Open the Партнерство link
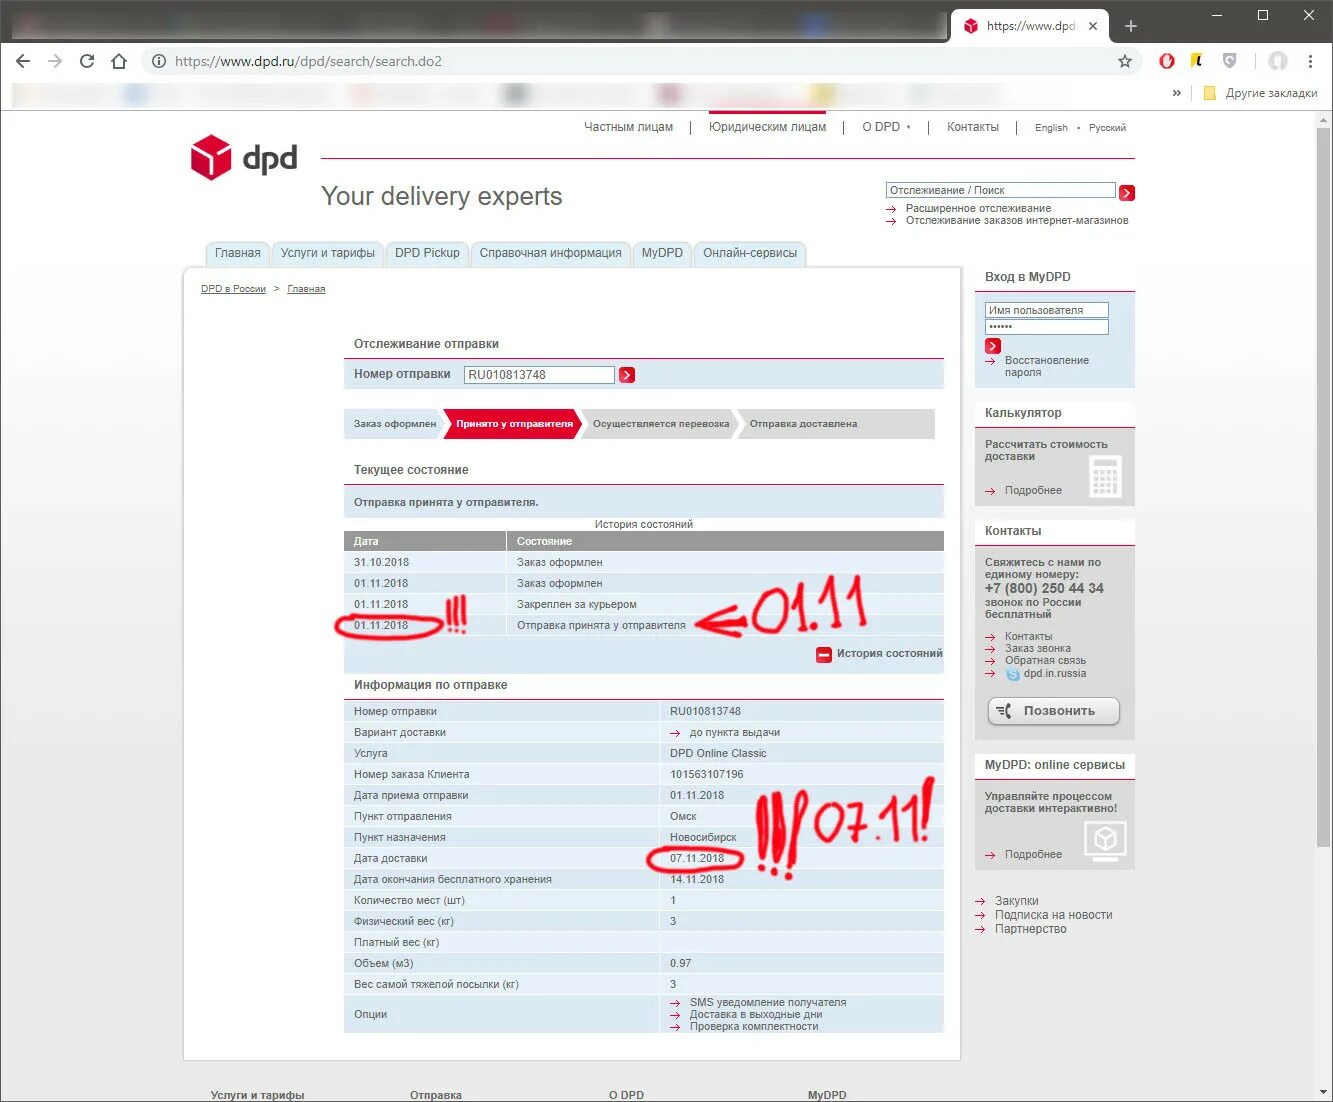This screenshot has width=1333, height=1102. click(1030, 929)
